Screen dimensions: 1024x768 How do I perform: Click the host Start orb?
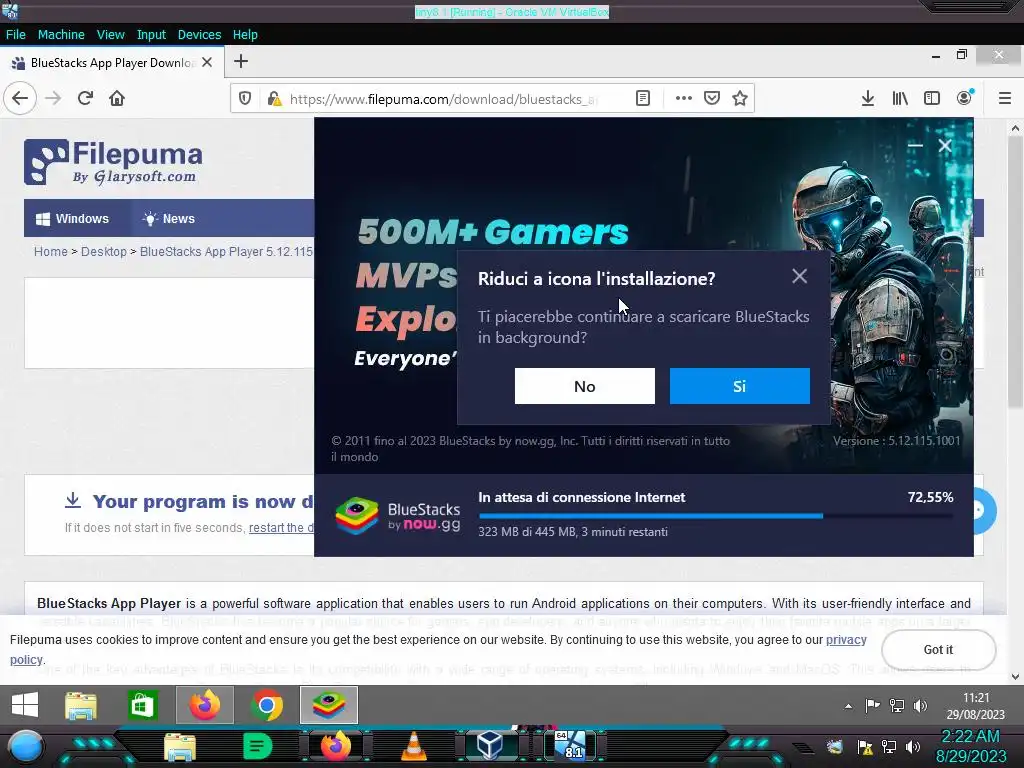point(25,746)
